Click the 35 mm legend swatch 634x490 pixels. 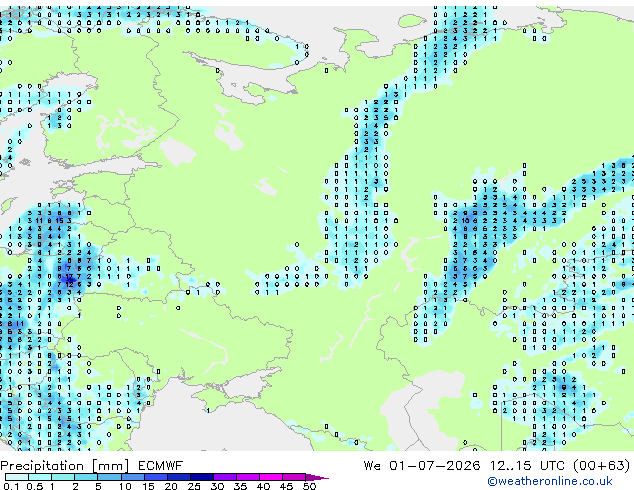[247, 477]
